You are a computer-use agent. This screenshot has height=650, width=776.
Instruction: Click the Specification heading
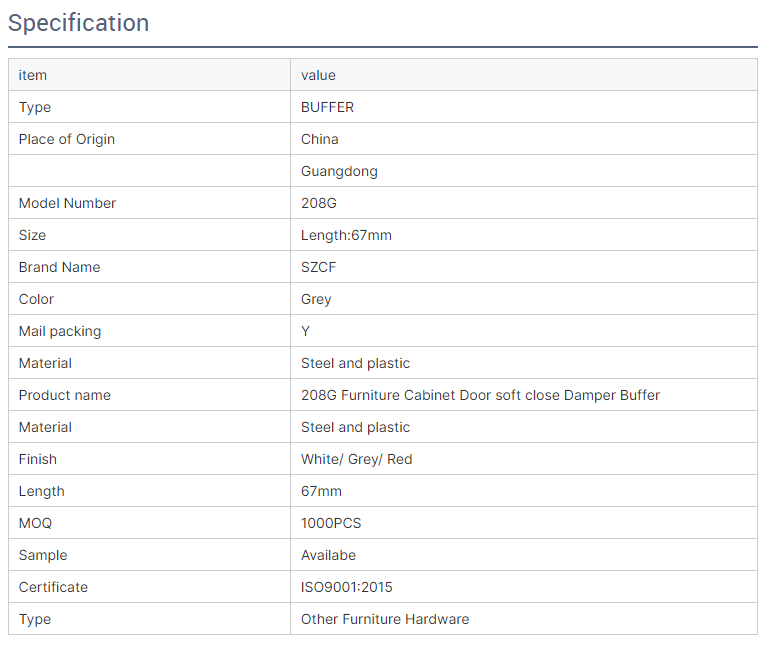point(79,23)
